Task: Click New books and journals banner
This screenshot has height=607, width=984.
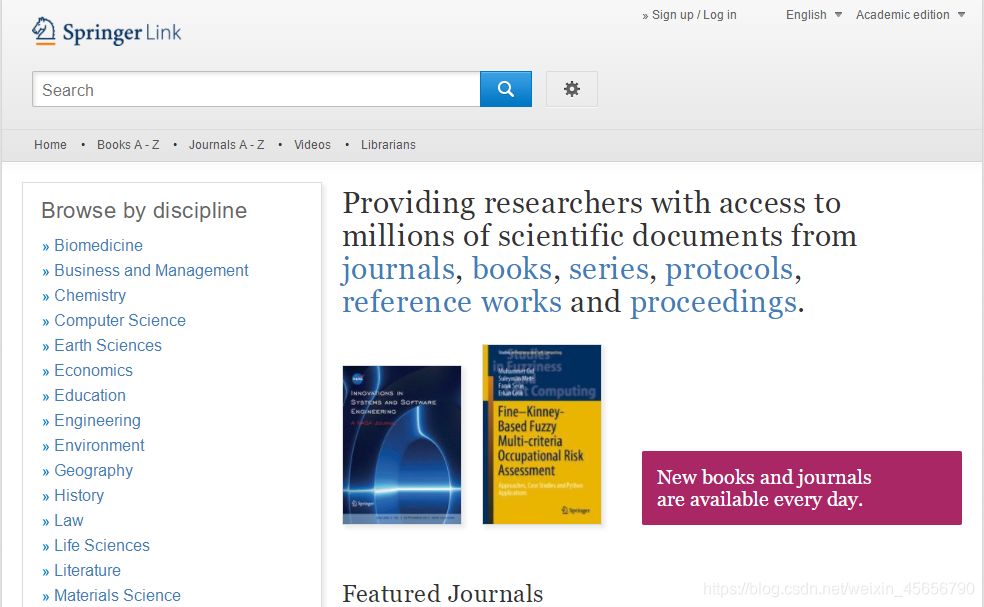Action: coord(801,488)
